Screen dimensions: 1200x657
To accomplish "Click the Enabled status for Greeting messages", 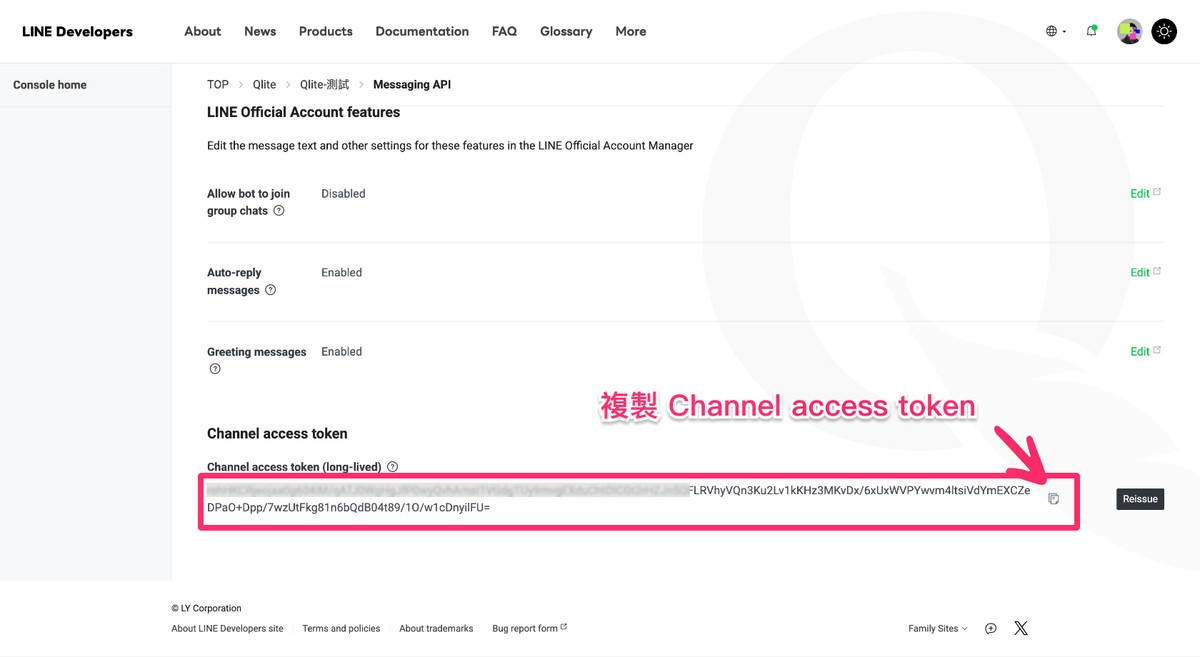I will 341,352.
